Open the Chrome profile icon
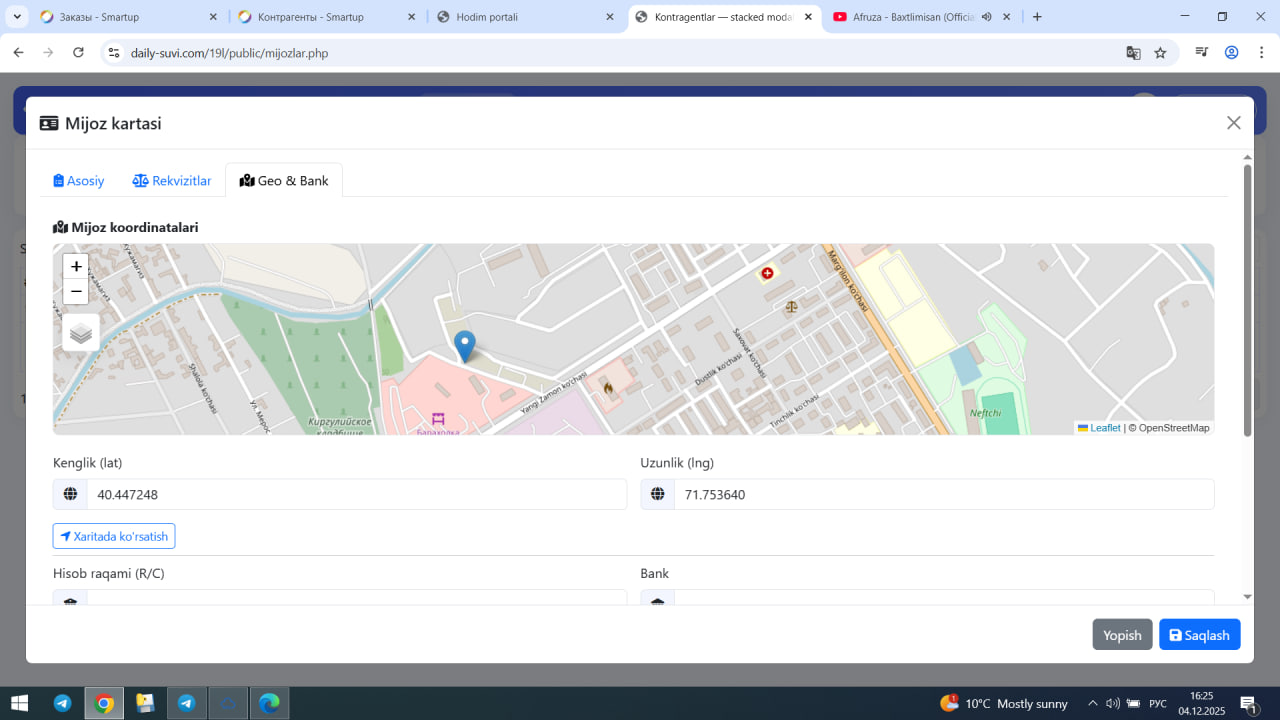The width and height of the screenshot is (1280, 720). pyautogui.click(x=1231, y=53)
